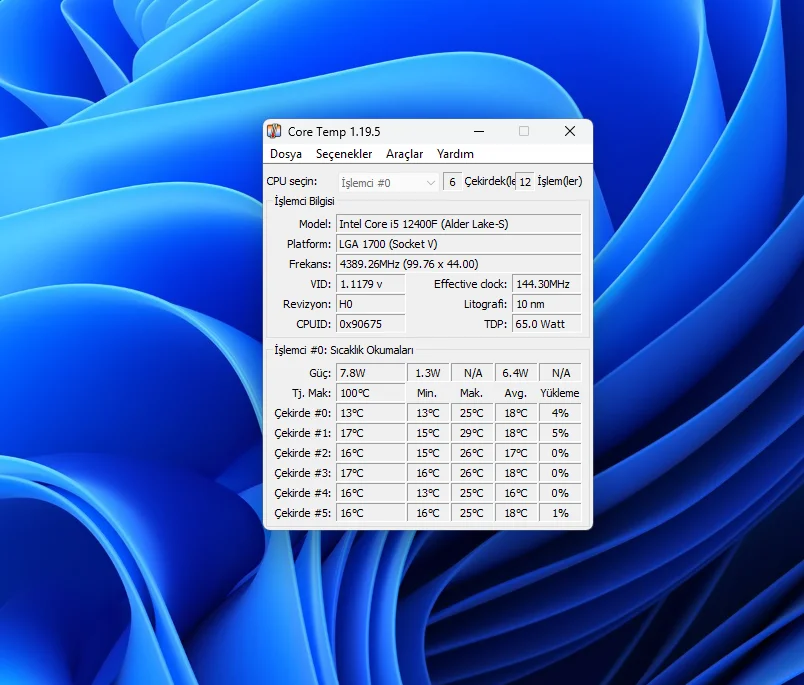This screenshot has width=804, height=685.
Task: Click the Tj. Mak value 100°C
Action: tap(371, 393)
